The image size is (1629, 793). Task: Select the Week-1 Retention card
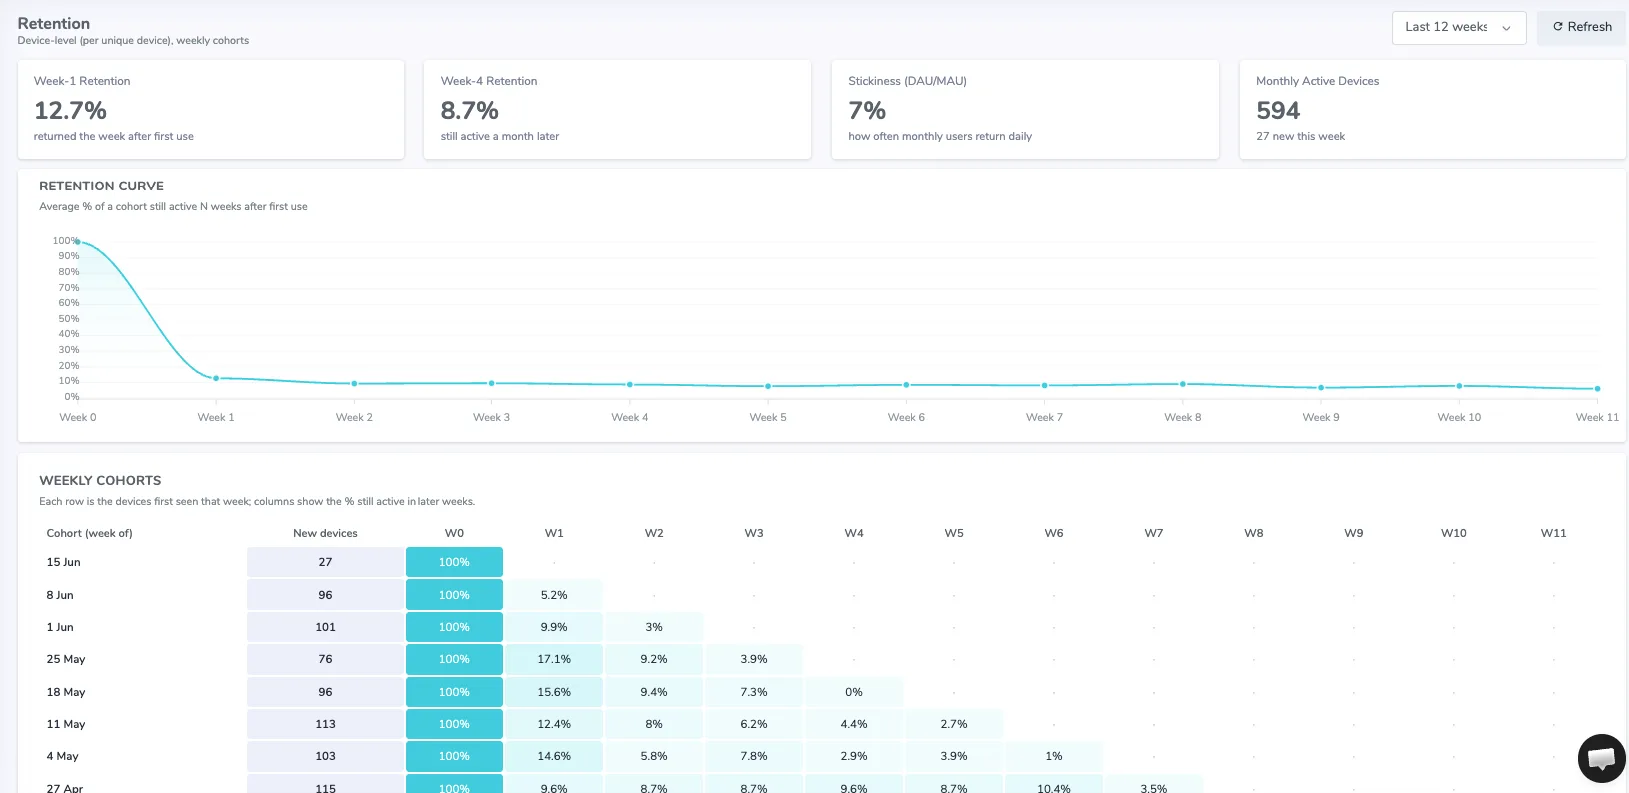(x=211, y=109)
